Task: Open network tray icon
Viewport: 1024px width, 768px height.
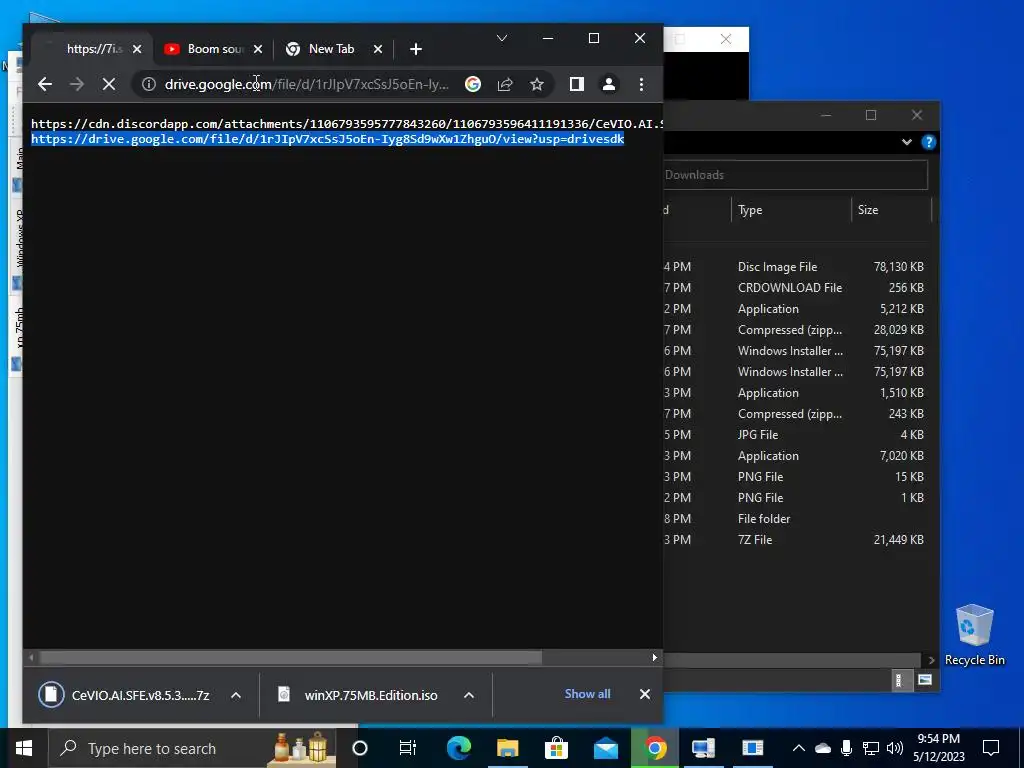Action: 871,748
